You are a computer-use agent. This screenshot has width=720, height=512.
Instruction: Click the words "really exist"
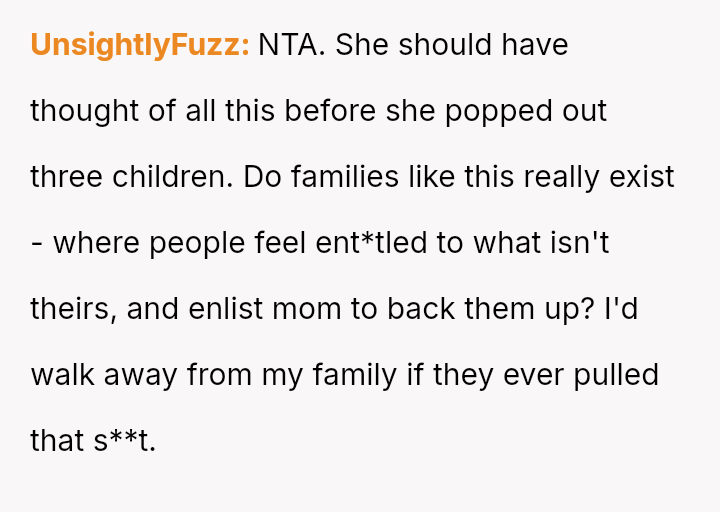tap(603, 177)
